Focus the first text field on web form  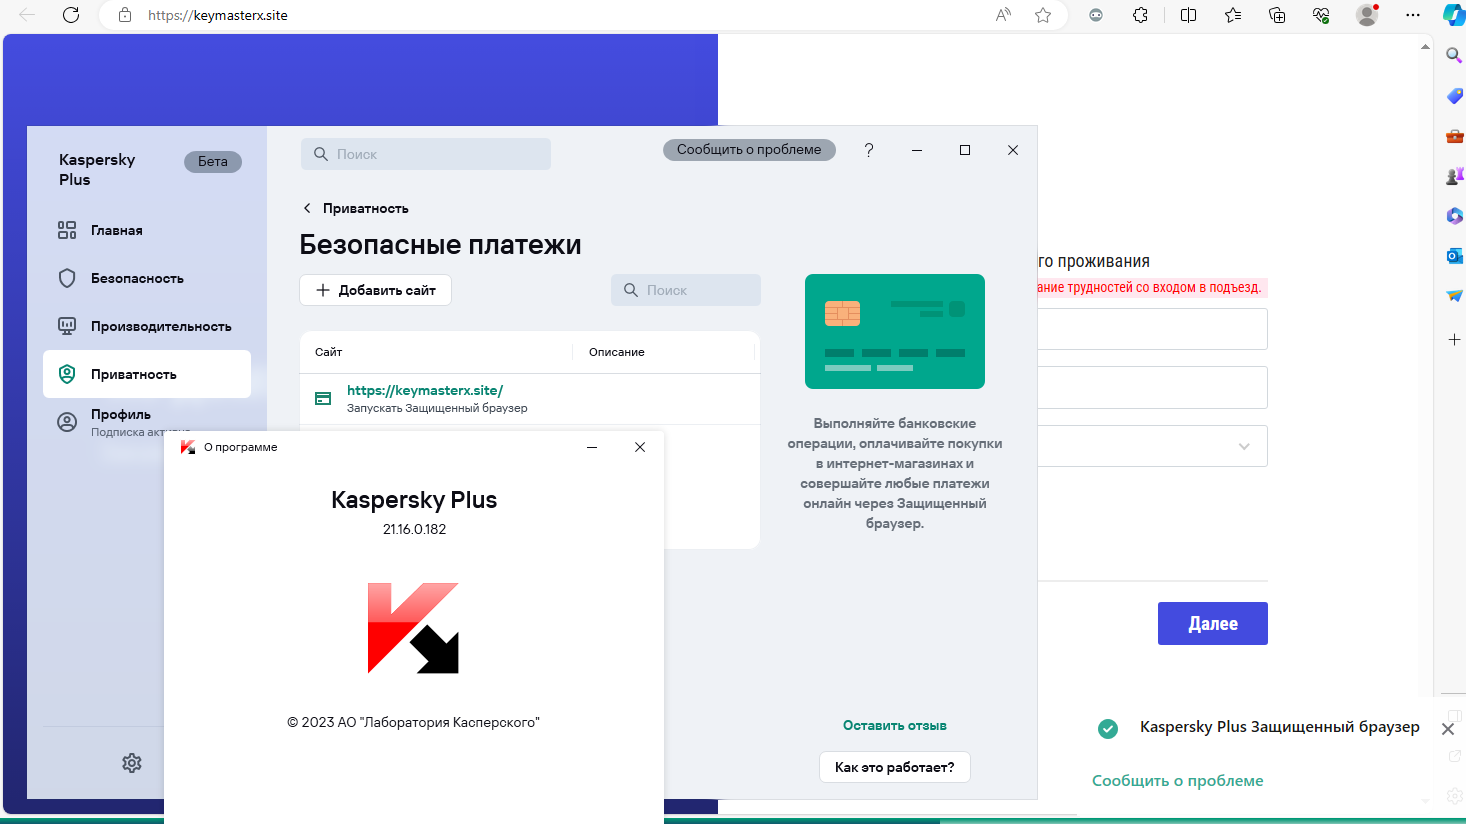(1152, 329)
